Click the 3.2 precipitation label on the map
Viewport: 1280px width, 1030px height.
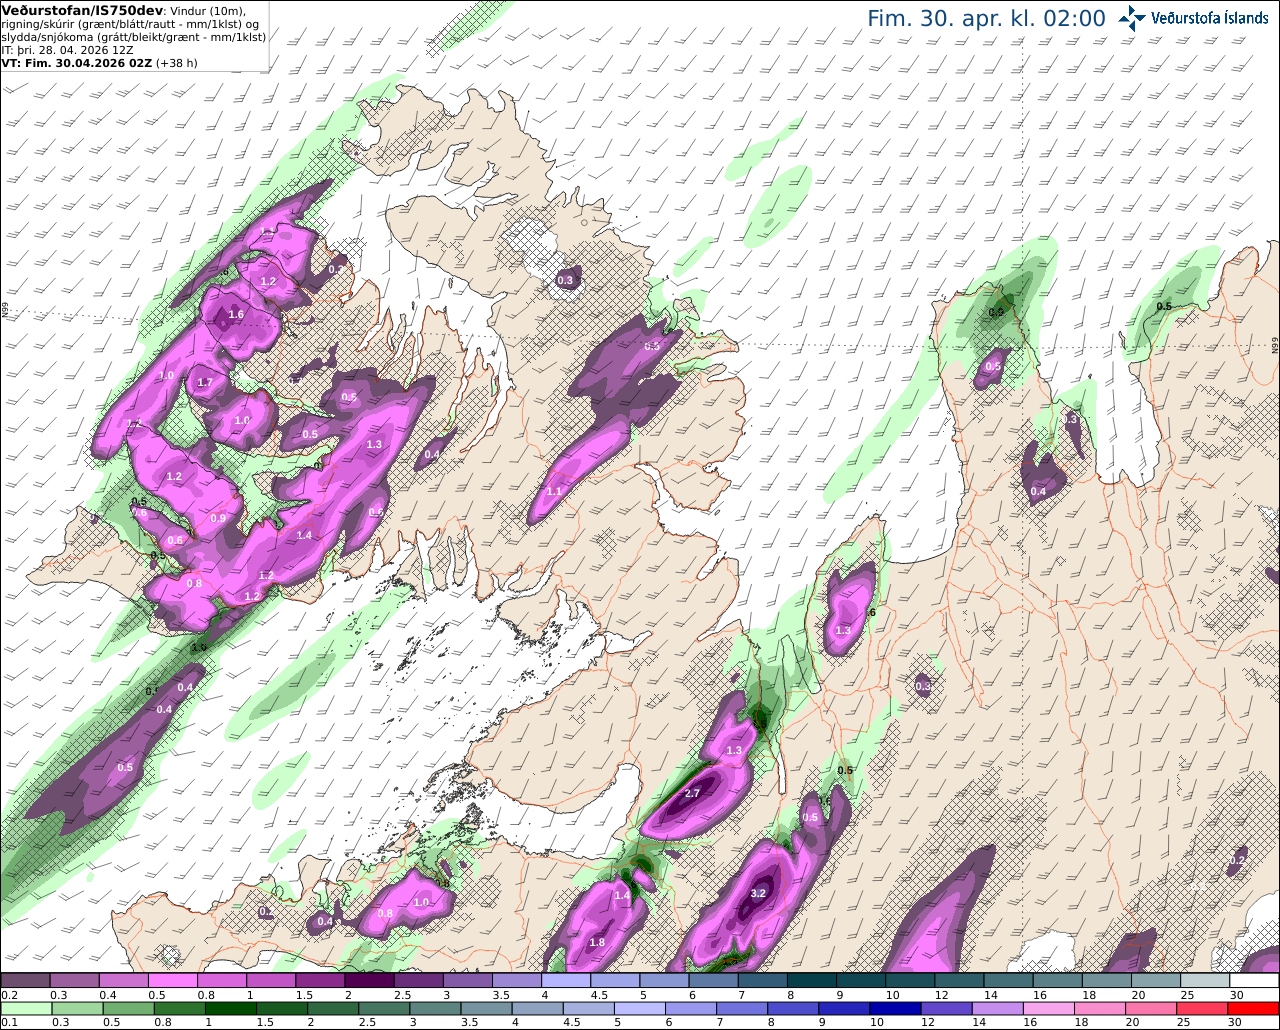pyautogui.click(x=758, y=893)
